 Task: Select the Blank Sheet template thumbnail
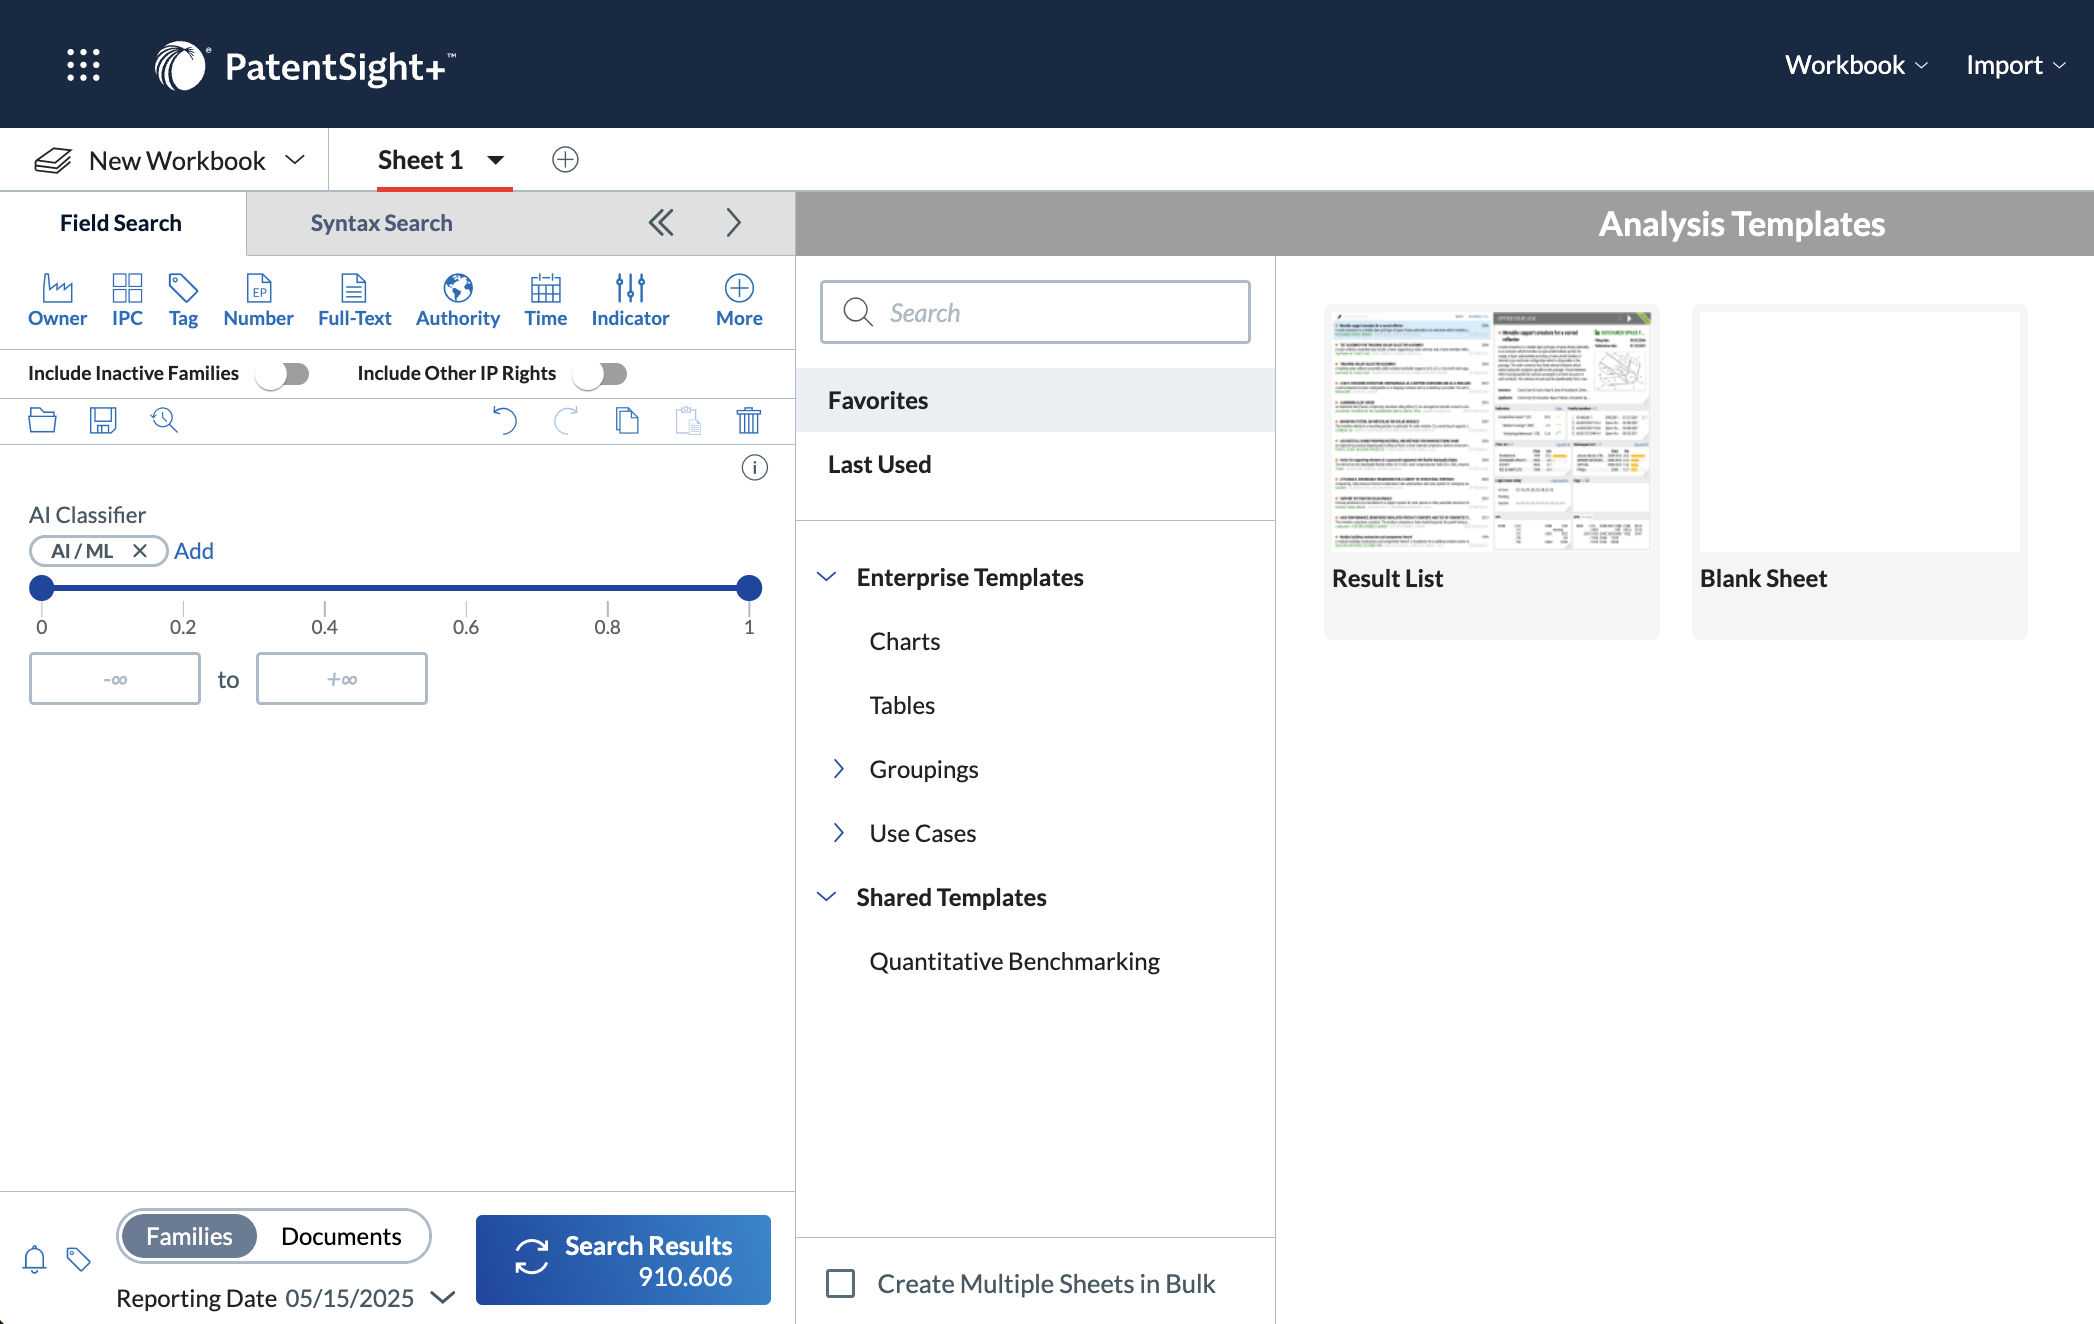click(1858, 432)
